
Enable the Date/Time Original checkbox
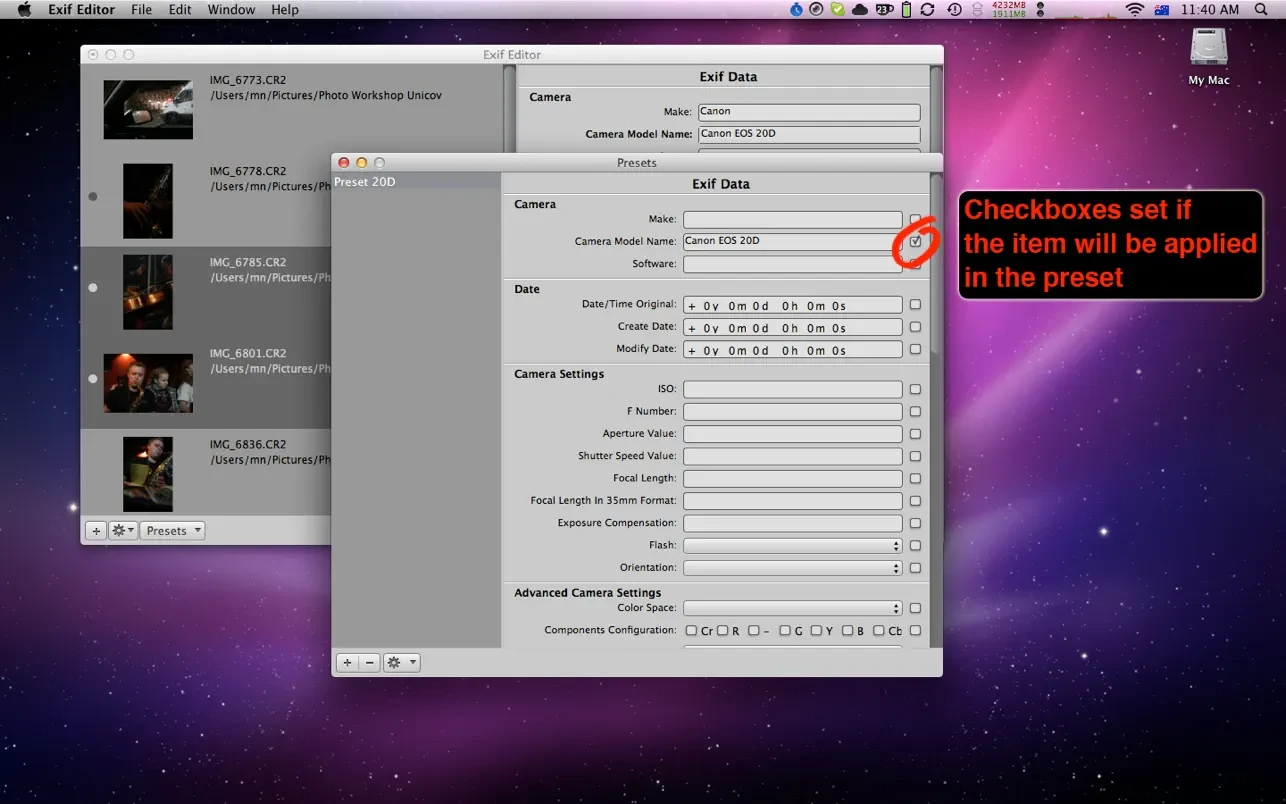click(915, 305)
